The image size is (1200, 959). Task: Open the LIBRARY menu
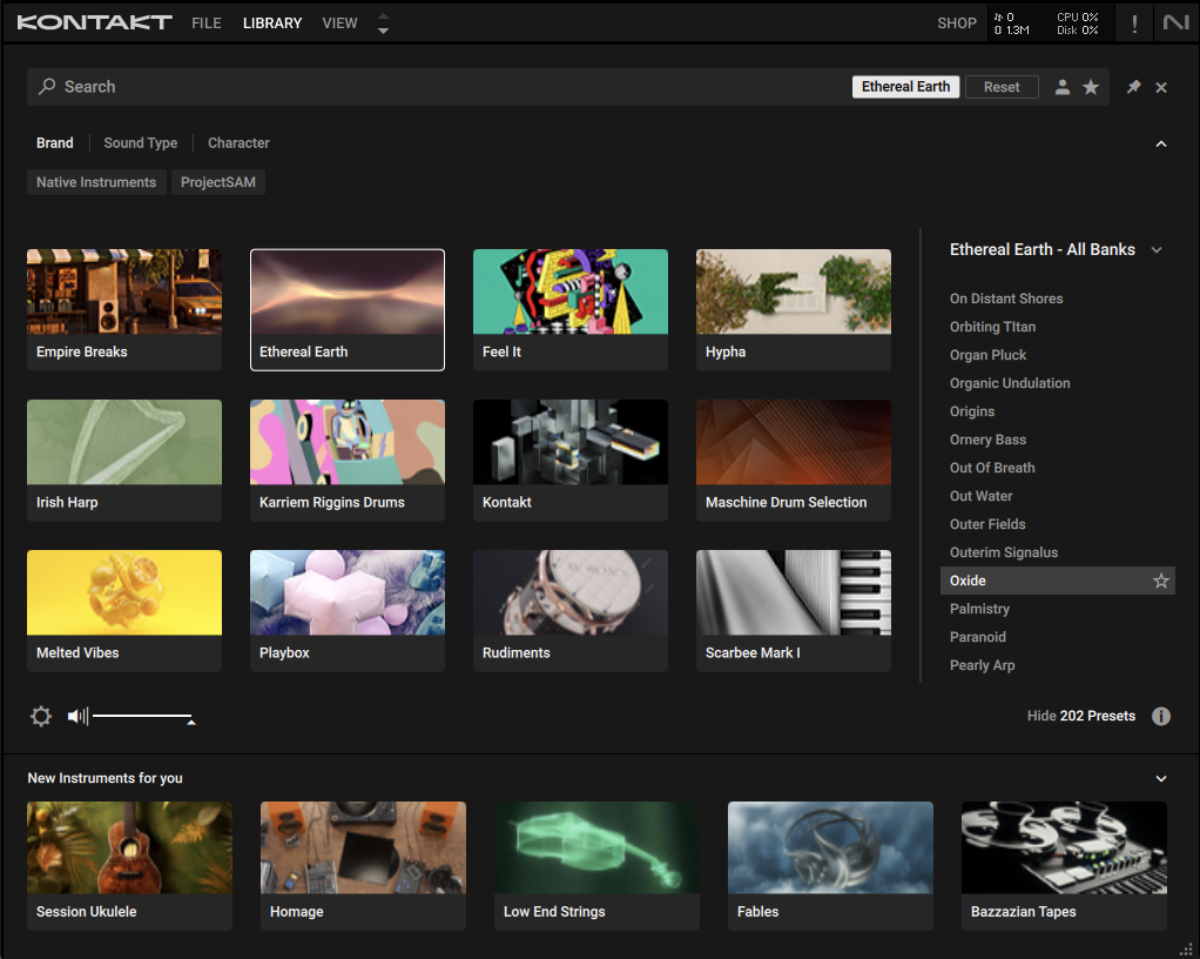click(272, 23)
